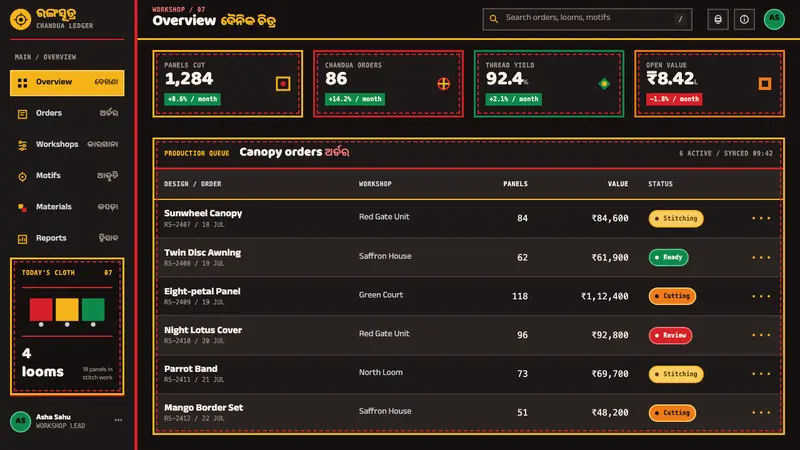Open the Motifs menu item
Viewport: 800px width, 450px height.
(x=67, y=176)
